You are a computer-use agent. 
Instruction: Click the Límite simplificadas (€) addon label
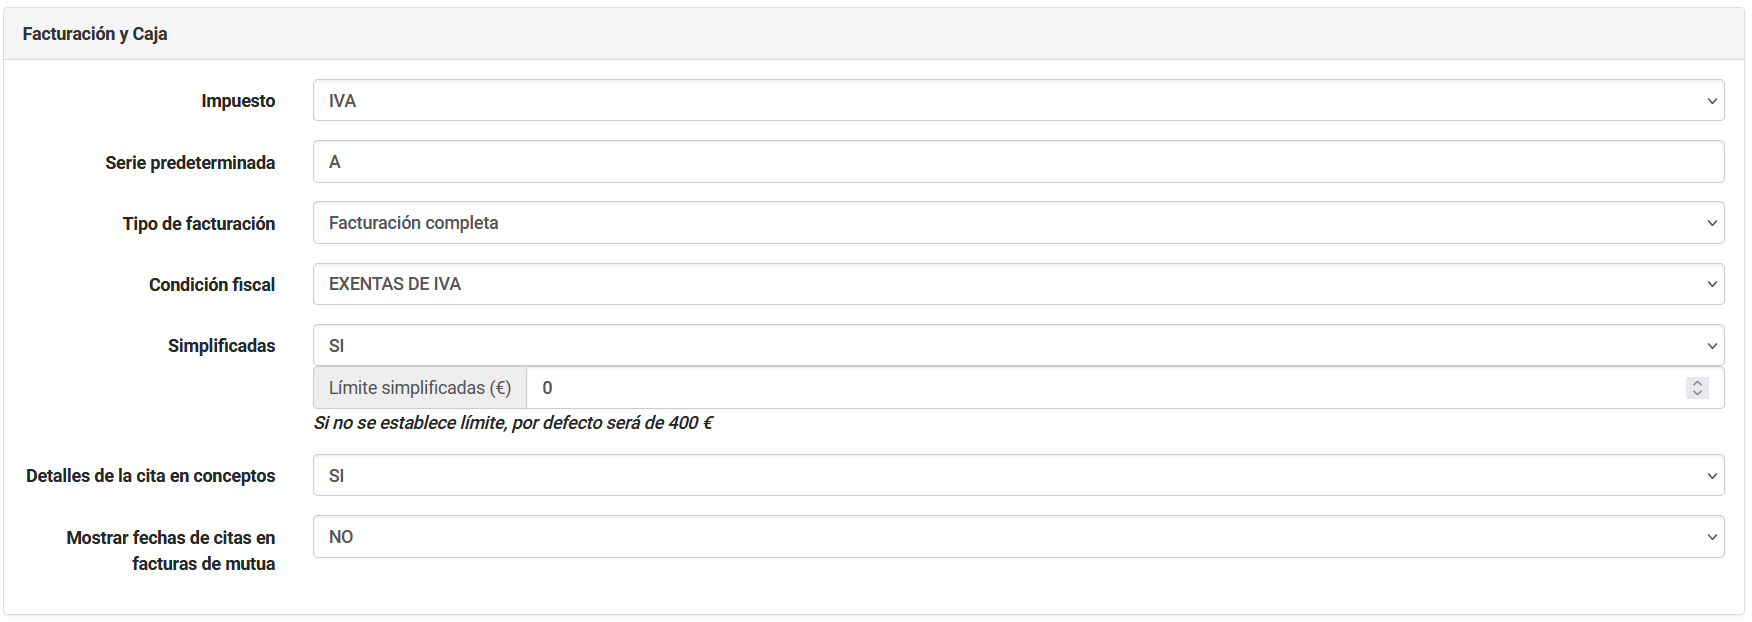420,388
